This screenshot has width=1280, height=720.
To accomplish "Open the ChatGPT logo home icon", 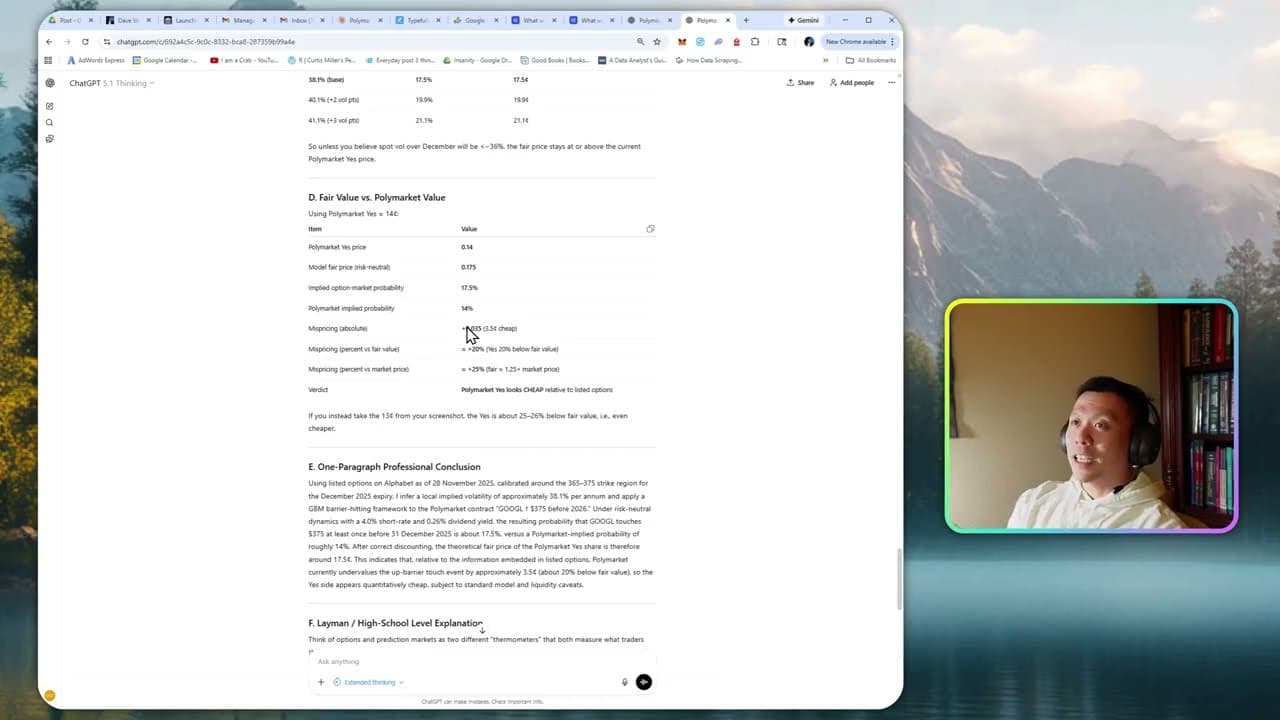I will click(x=50, y=83).
